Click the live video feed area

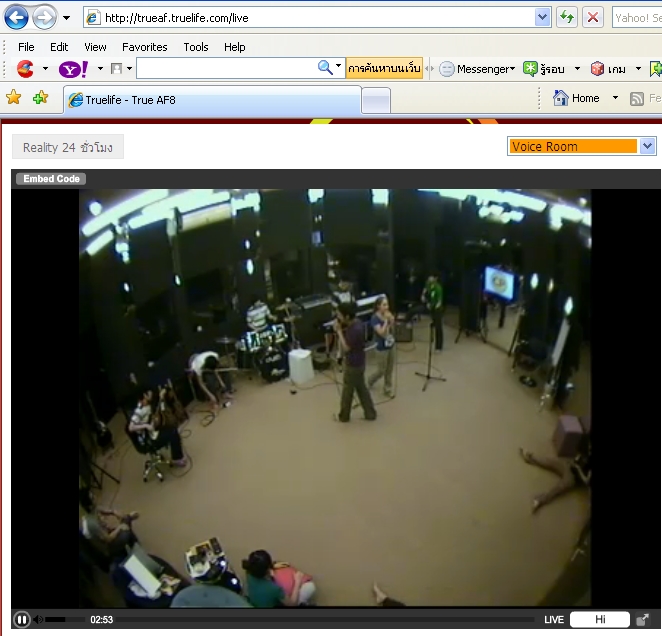pyautogui.click(x=335, y=397)
